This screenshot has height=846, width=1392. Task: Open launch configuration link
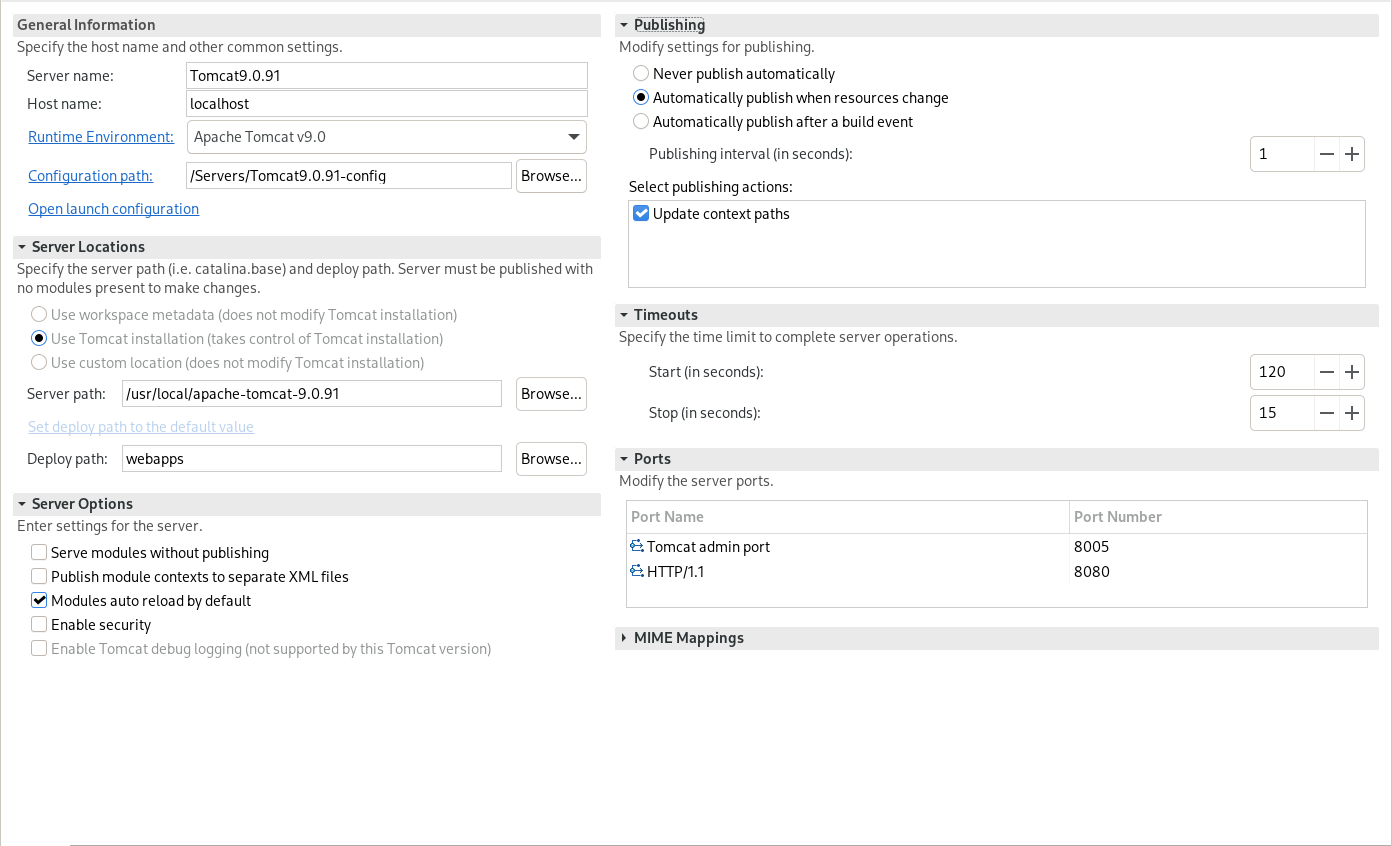(113, 209)
